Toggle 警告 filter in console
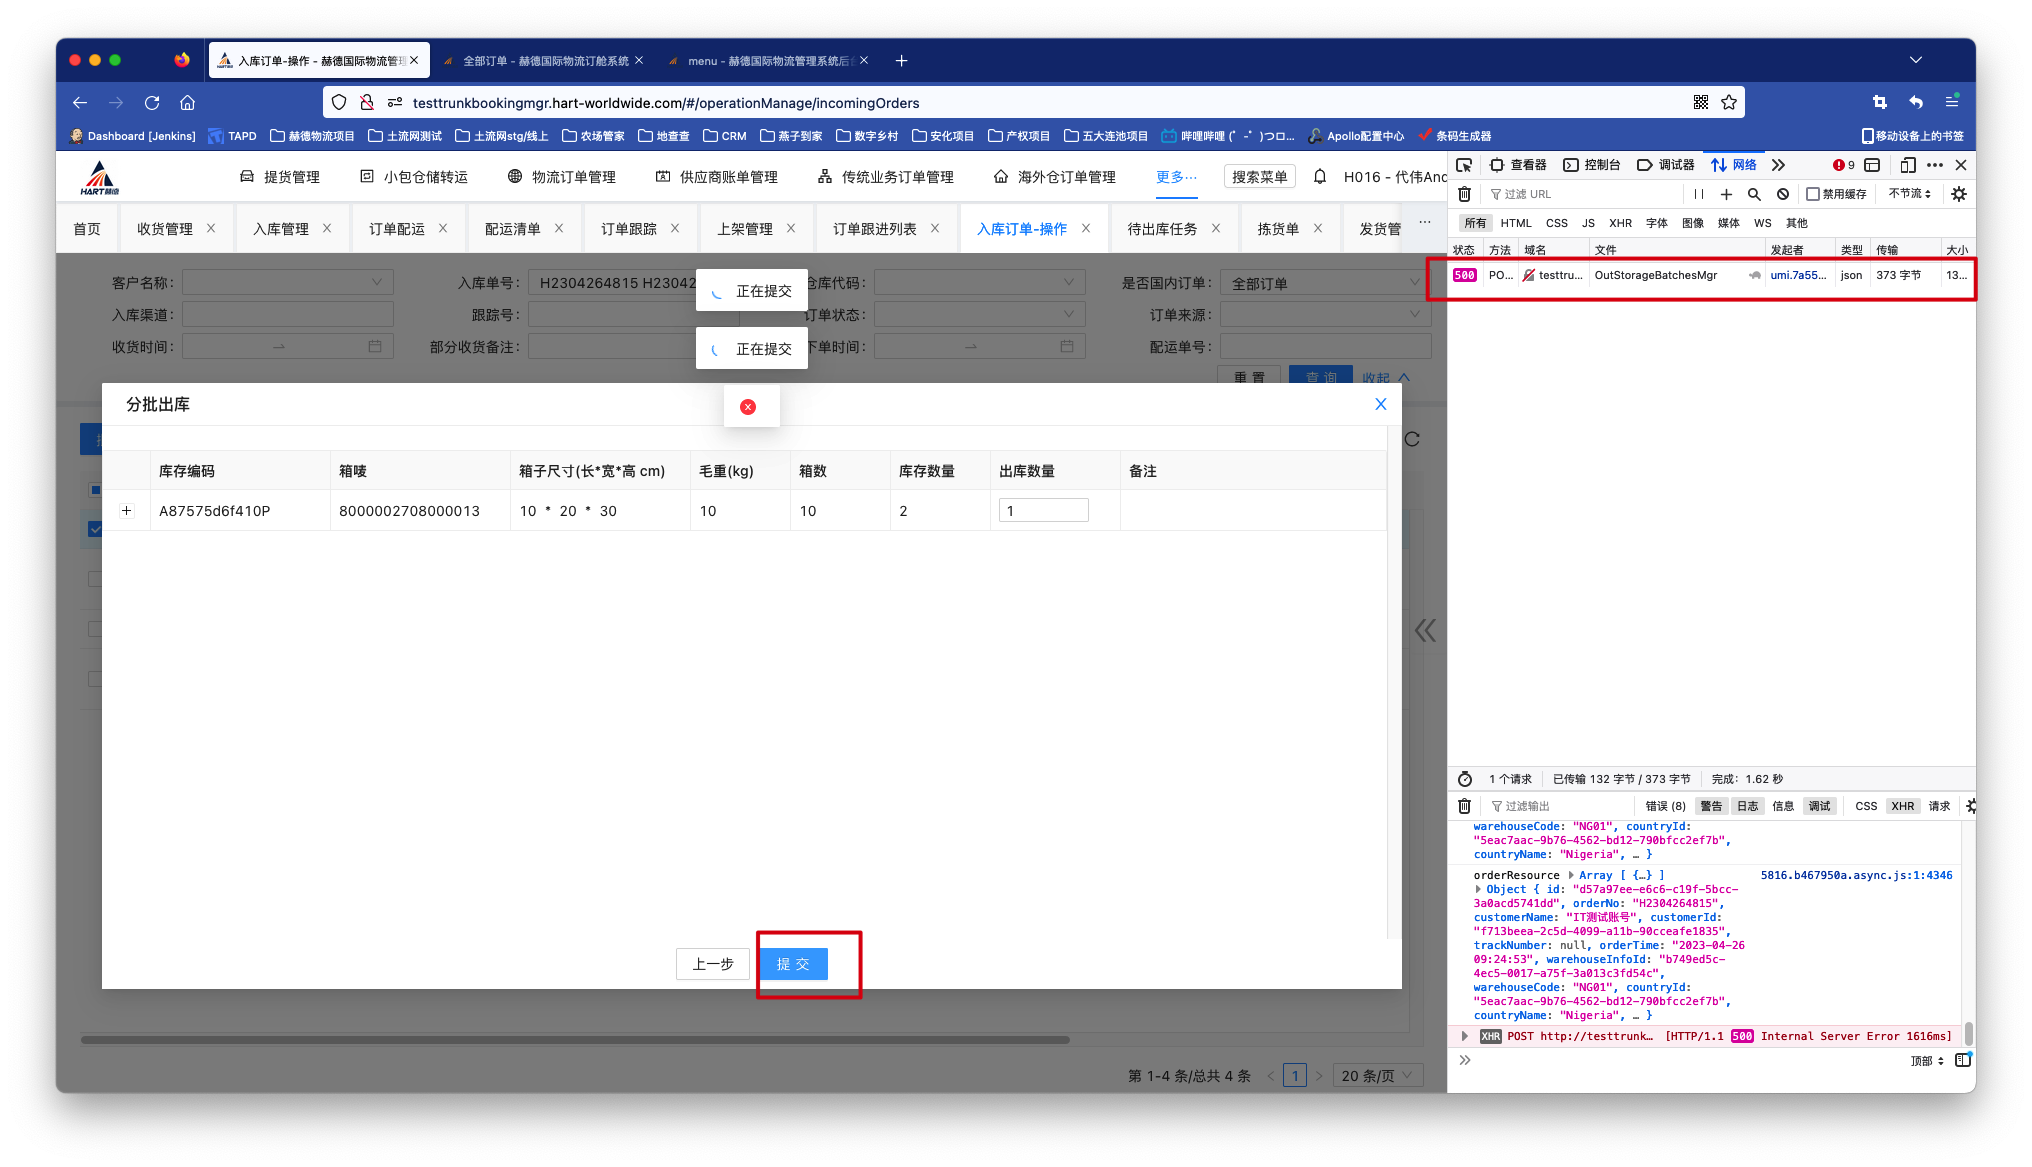 point(1711,806)
